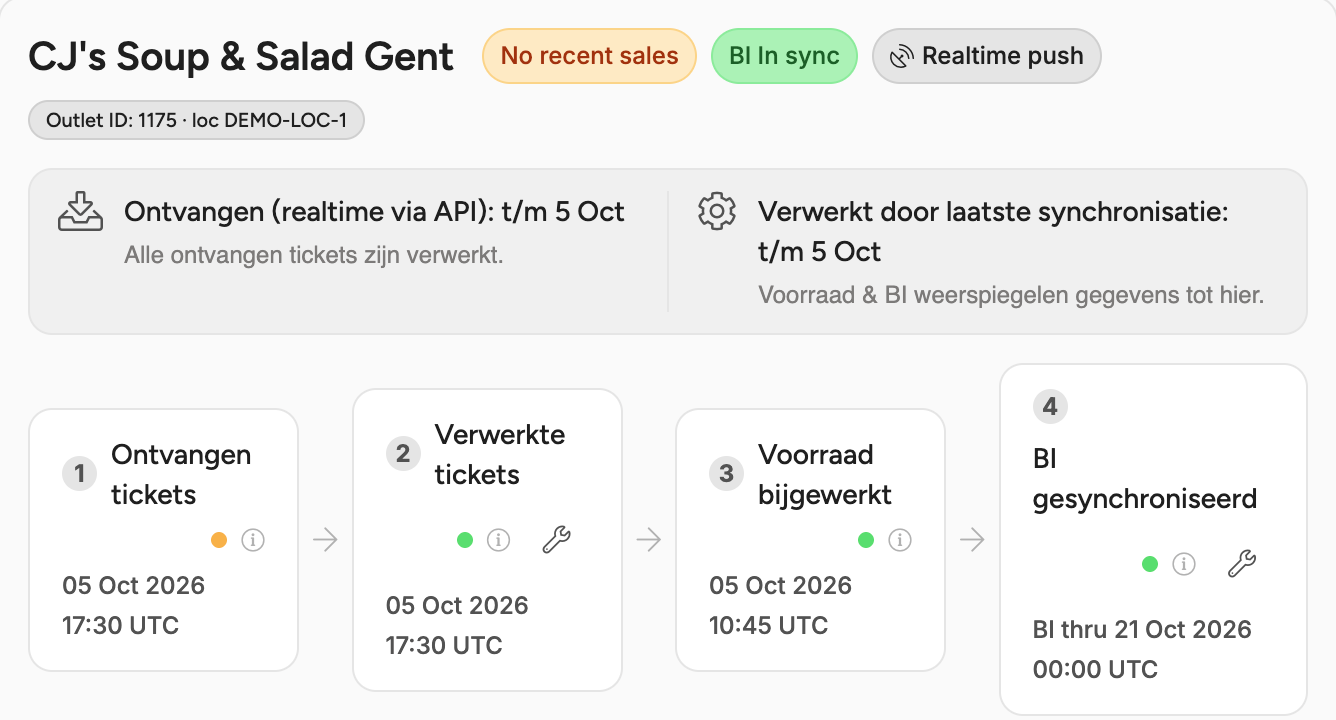The height and width of the screenshot is (720, 1336).
Task: Click the 10:45 UTC timestamp
Action: (769, 626)
